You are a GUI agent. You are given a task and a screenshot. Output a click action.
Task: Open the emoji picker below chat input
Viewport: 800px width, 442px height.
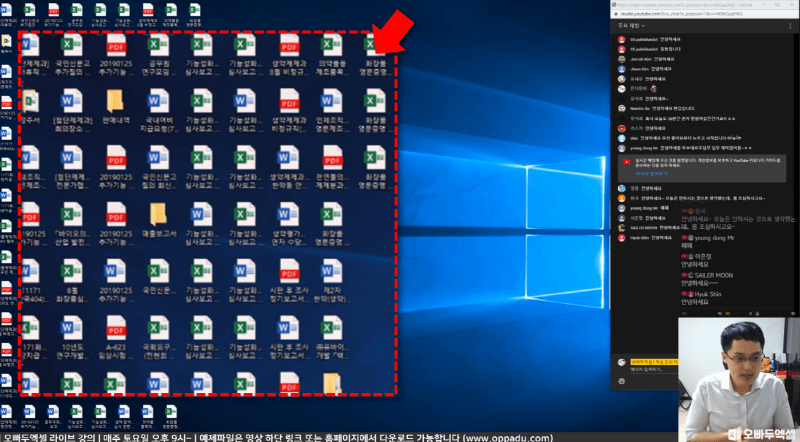click(621, 382)
